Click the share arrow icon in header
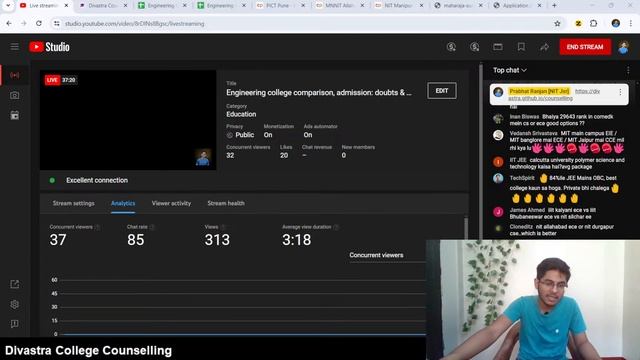The width and height of the screenshot is (640, 360). [544, 47]
